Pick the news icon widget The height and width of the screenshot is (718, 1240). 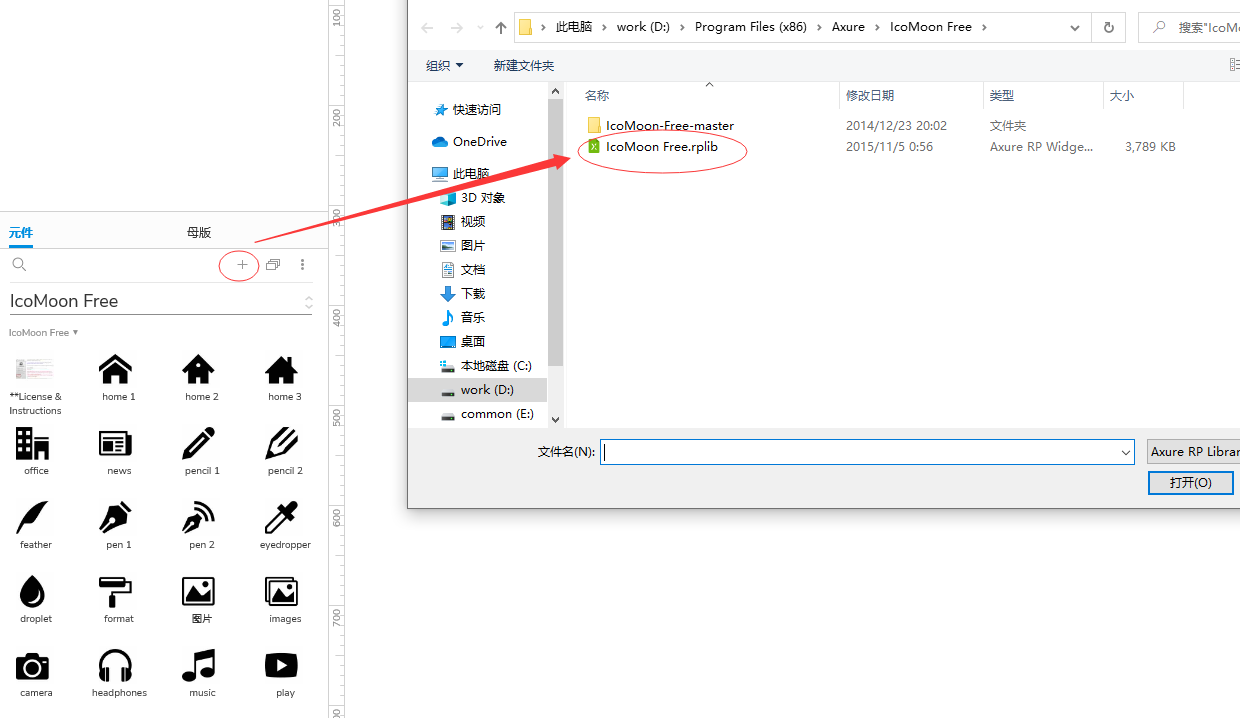coord(116,444)
